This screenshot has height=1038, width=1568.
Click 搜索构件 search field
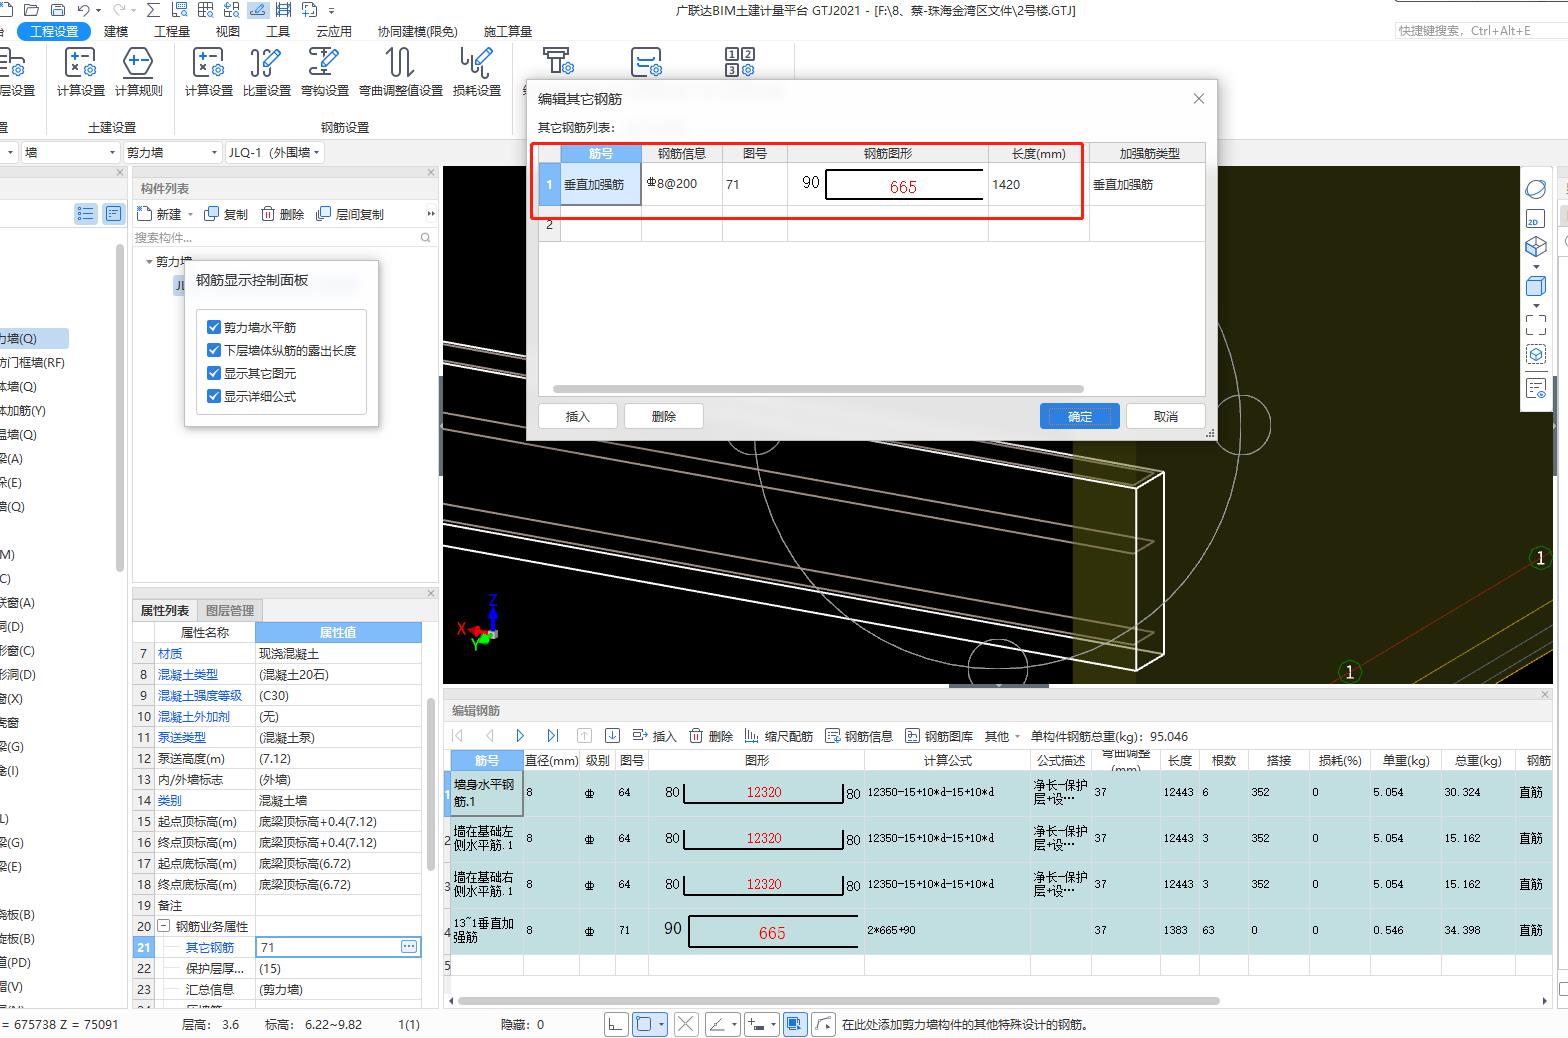point(284,237)
